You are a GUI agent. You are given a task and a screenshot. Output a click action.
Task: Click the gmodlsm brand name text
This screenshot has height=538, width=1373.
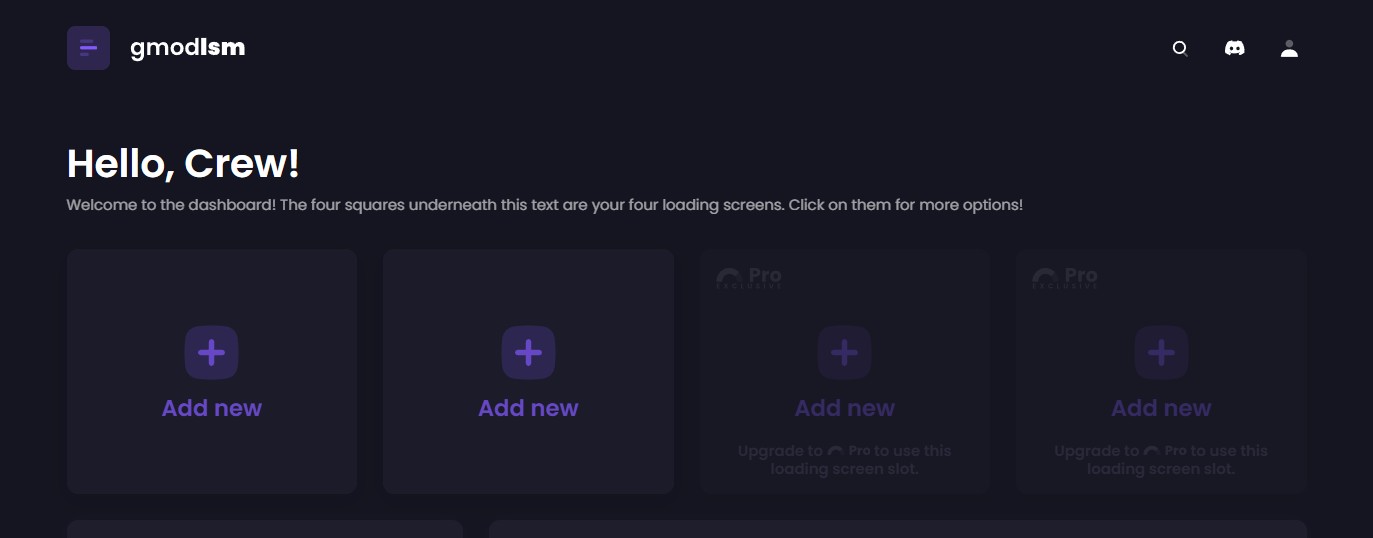[x=187, y=47]
